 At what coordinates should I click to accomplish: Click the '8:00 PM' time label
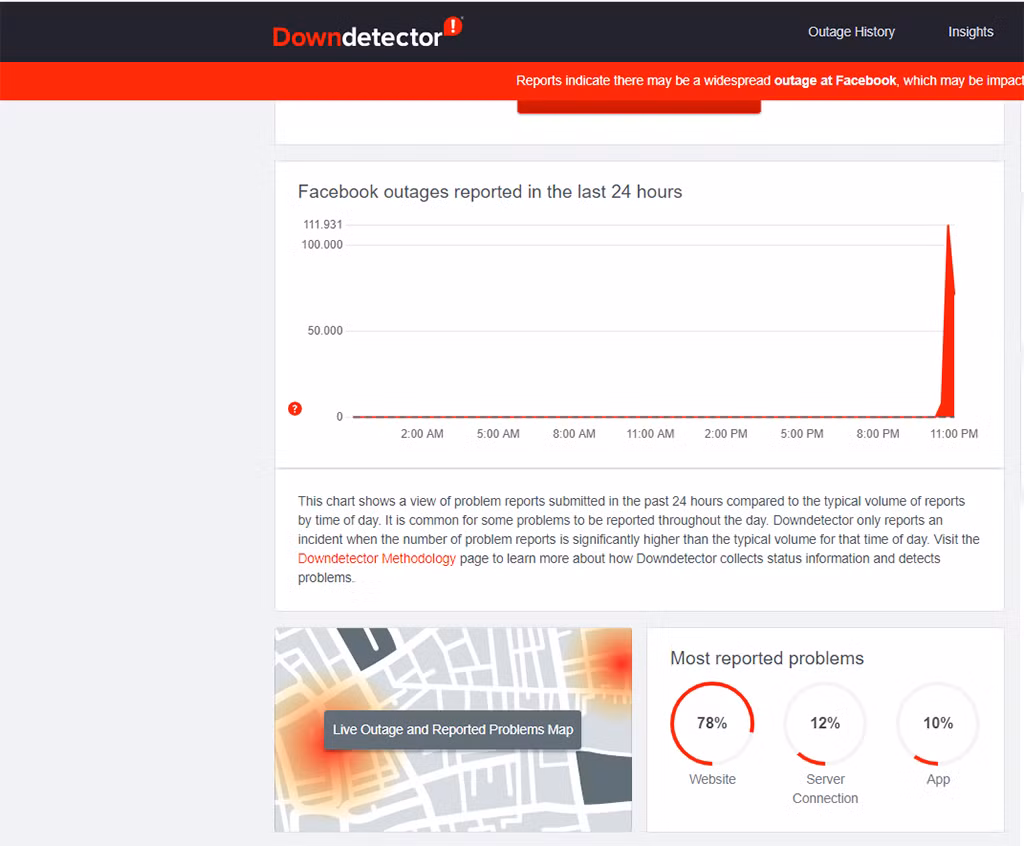pyautogui.click(x=878, y=434)
